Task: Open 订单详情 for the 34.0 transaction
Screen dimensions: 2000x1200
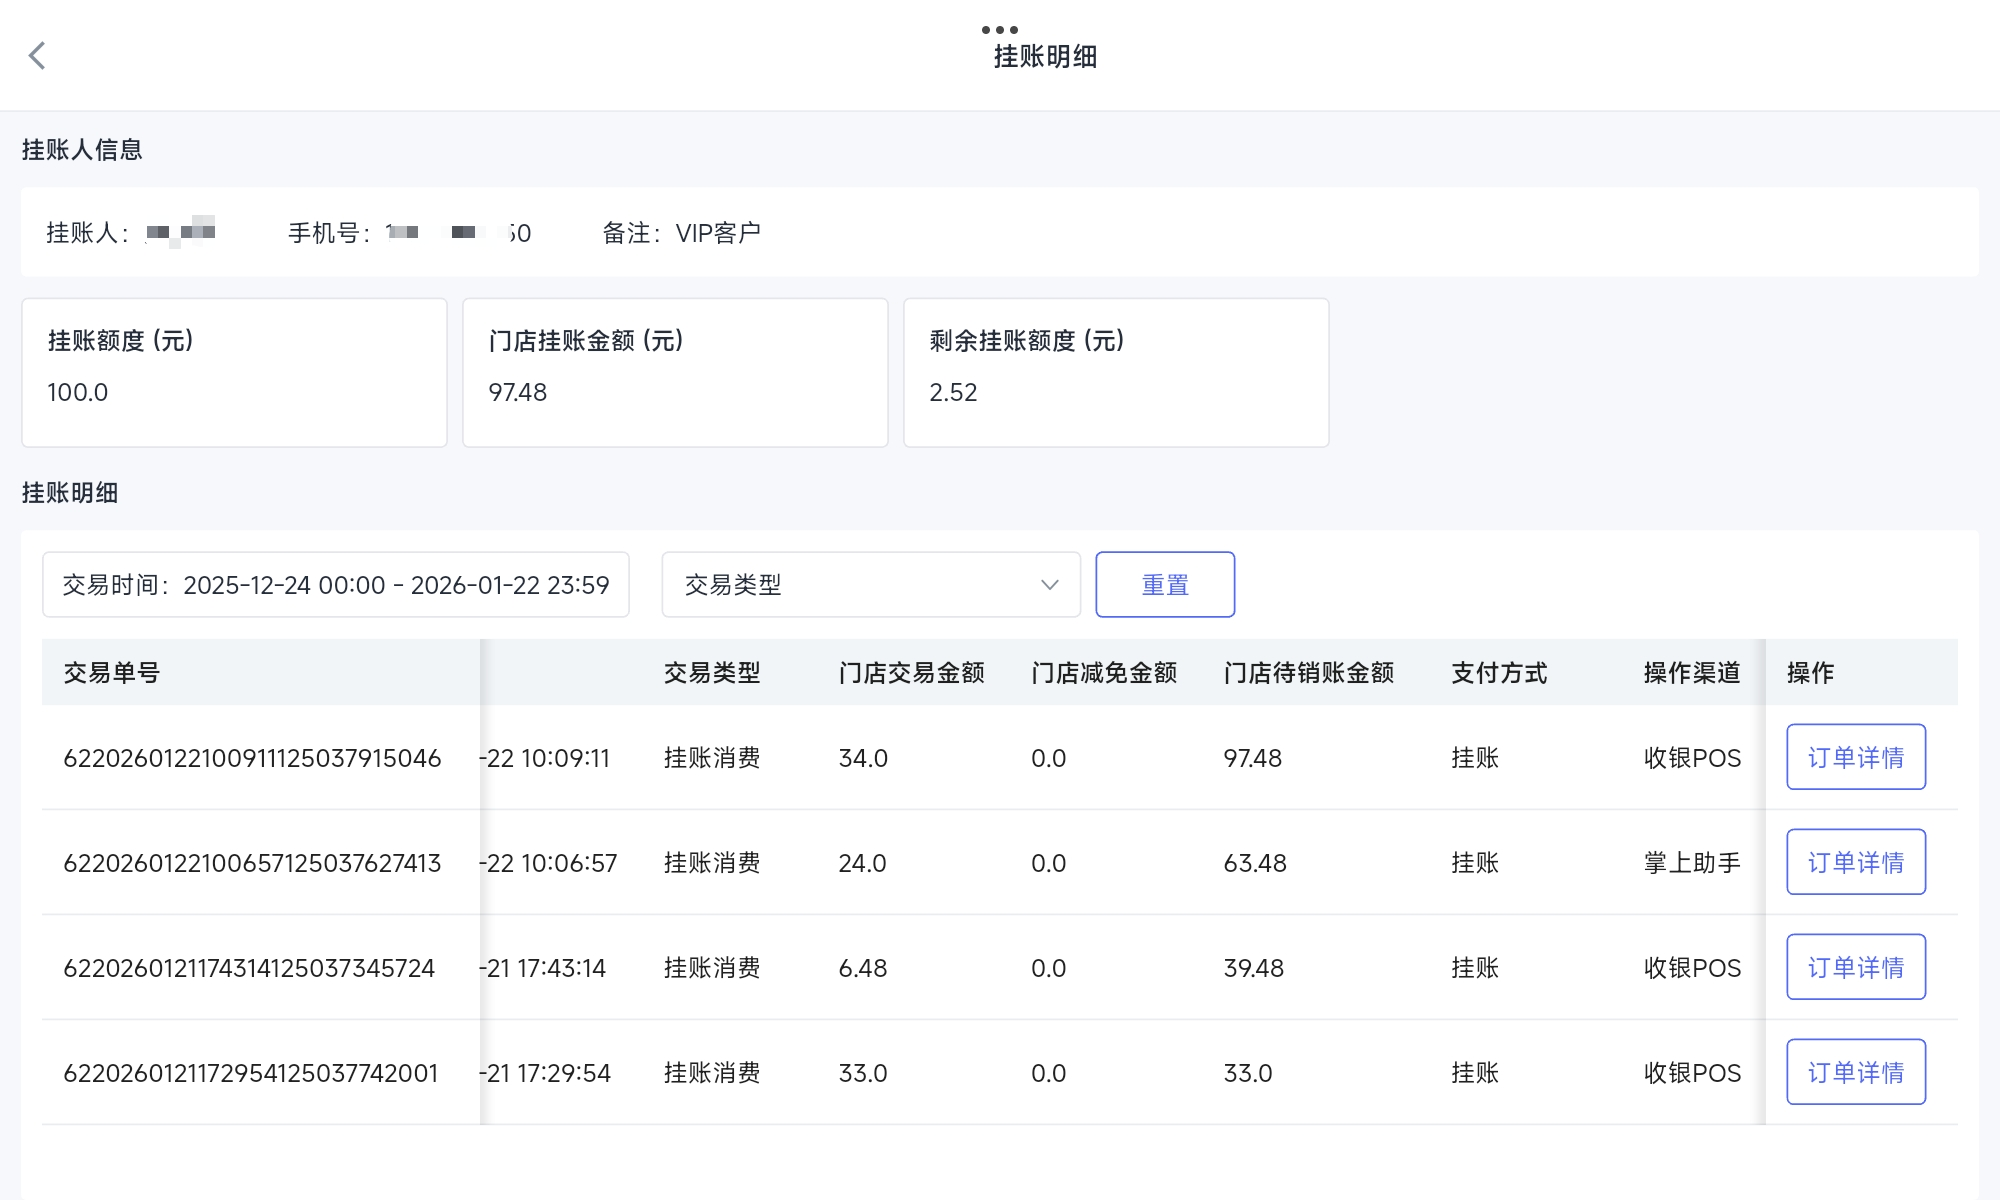Action: (1855, 758)
